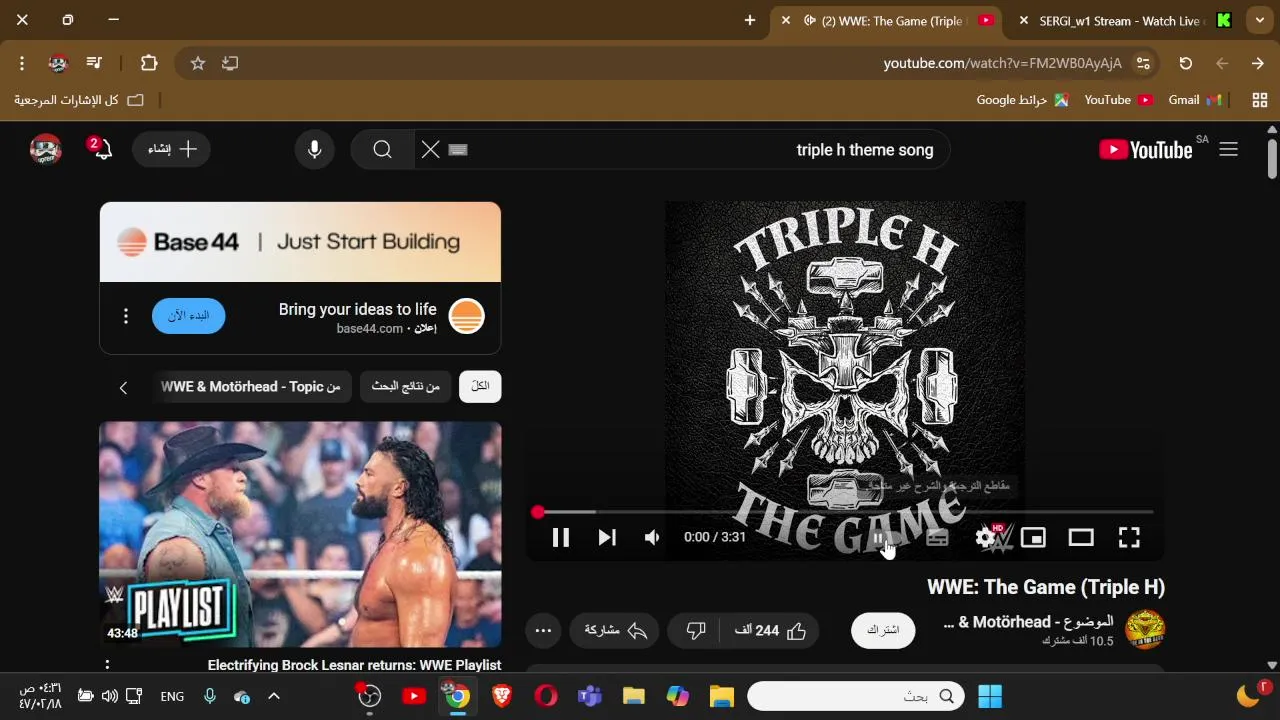Image resolution: width=1280 pixels, height=720 pixels.
Task: Clear the YouTube search with X
Action: [x=430, y=149]
